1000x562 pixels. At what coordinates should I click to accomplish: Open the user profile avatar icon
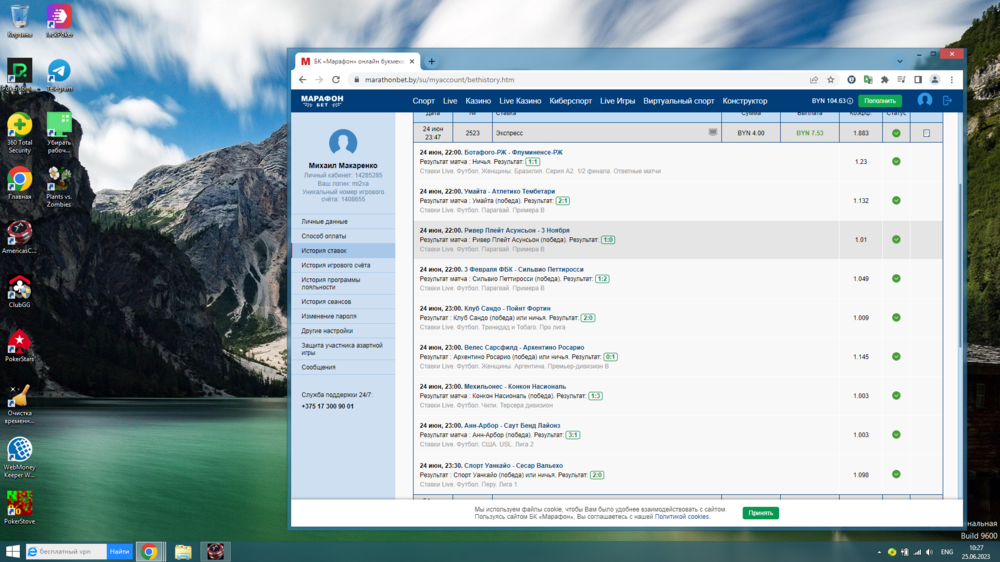[x=925, y=101]
